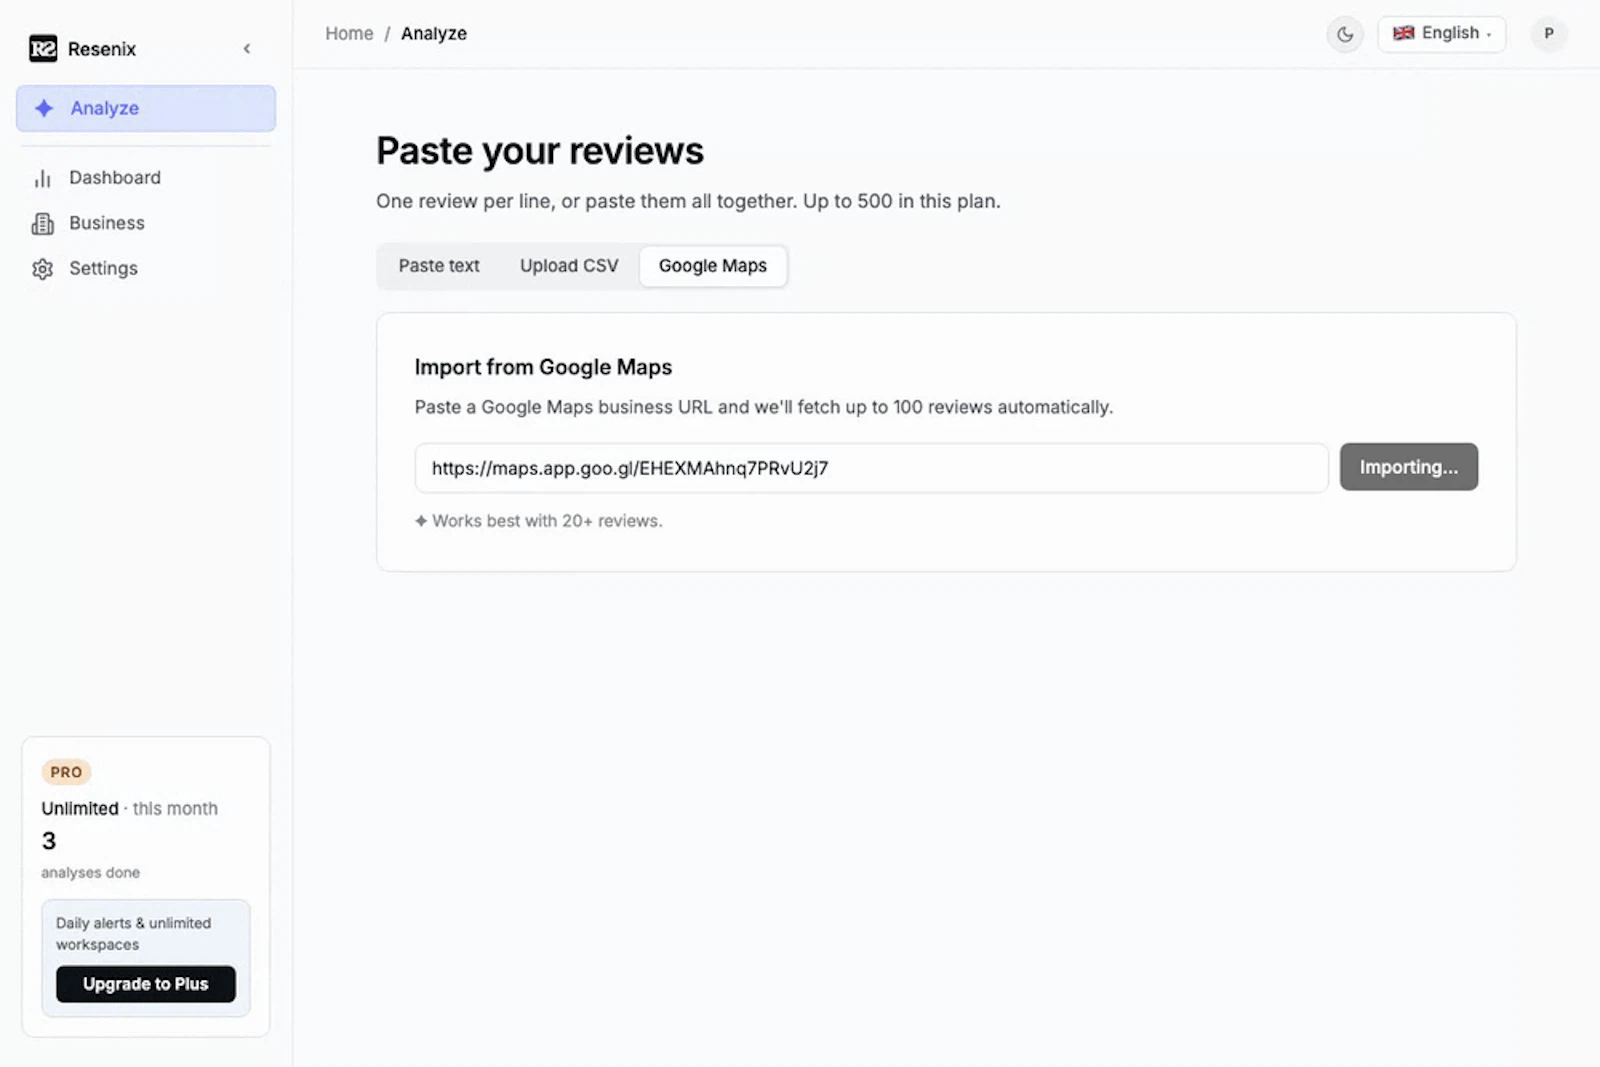Click 'Daily alerts & unlimited workspaces' text
The image size is (1600, 1067).
pyautogui.click(x=133, y=934)
